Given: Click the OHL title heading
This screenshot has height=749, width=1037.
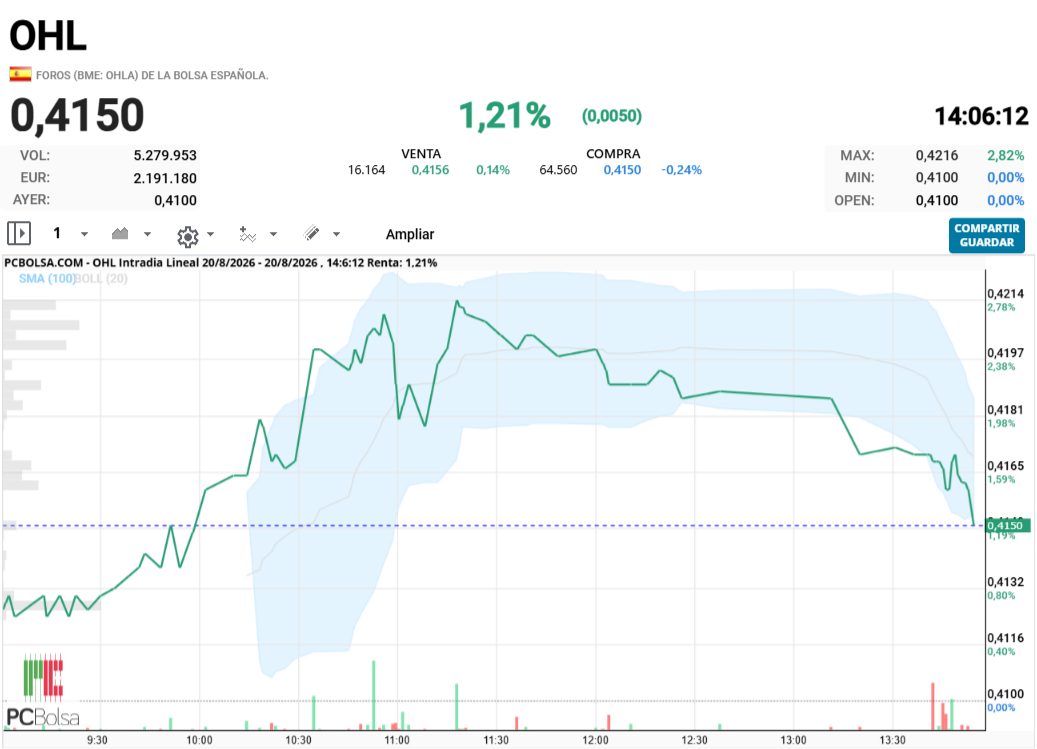Looking at the screenshot, I should (48, 35).
